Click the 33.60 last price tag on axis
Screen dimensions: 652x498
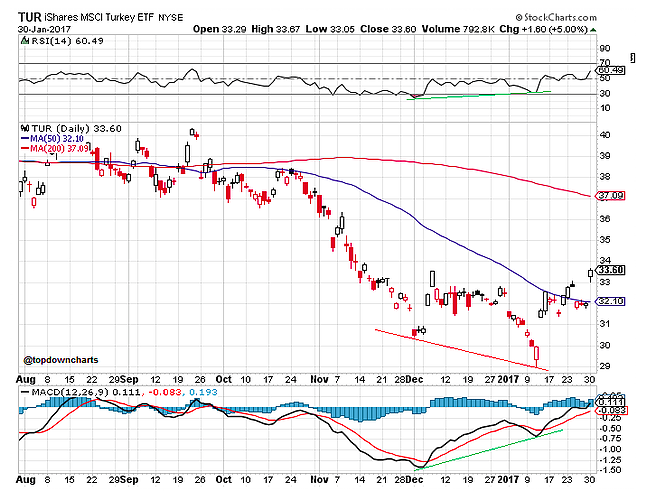coord(610,270)
